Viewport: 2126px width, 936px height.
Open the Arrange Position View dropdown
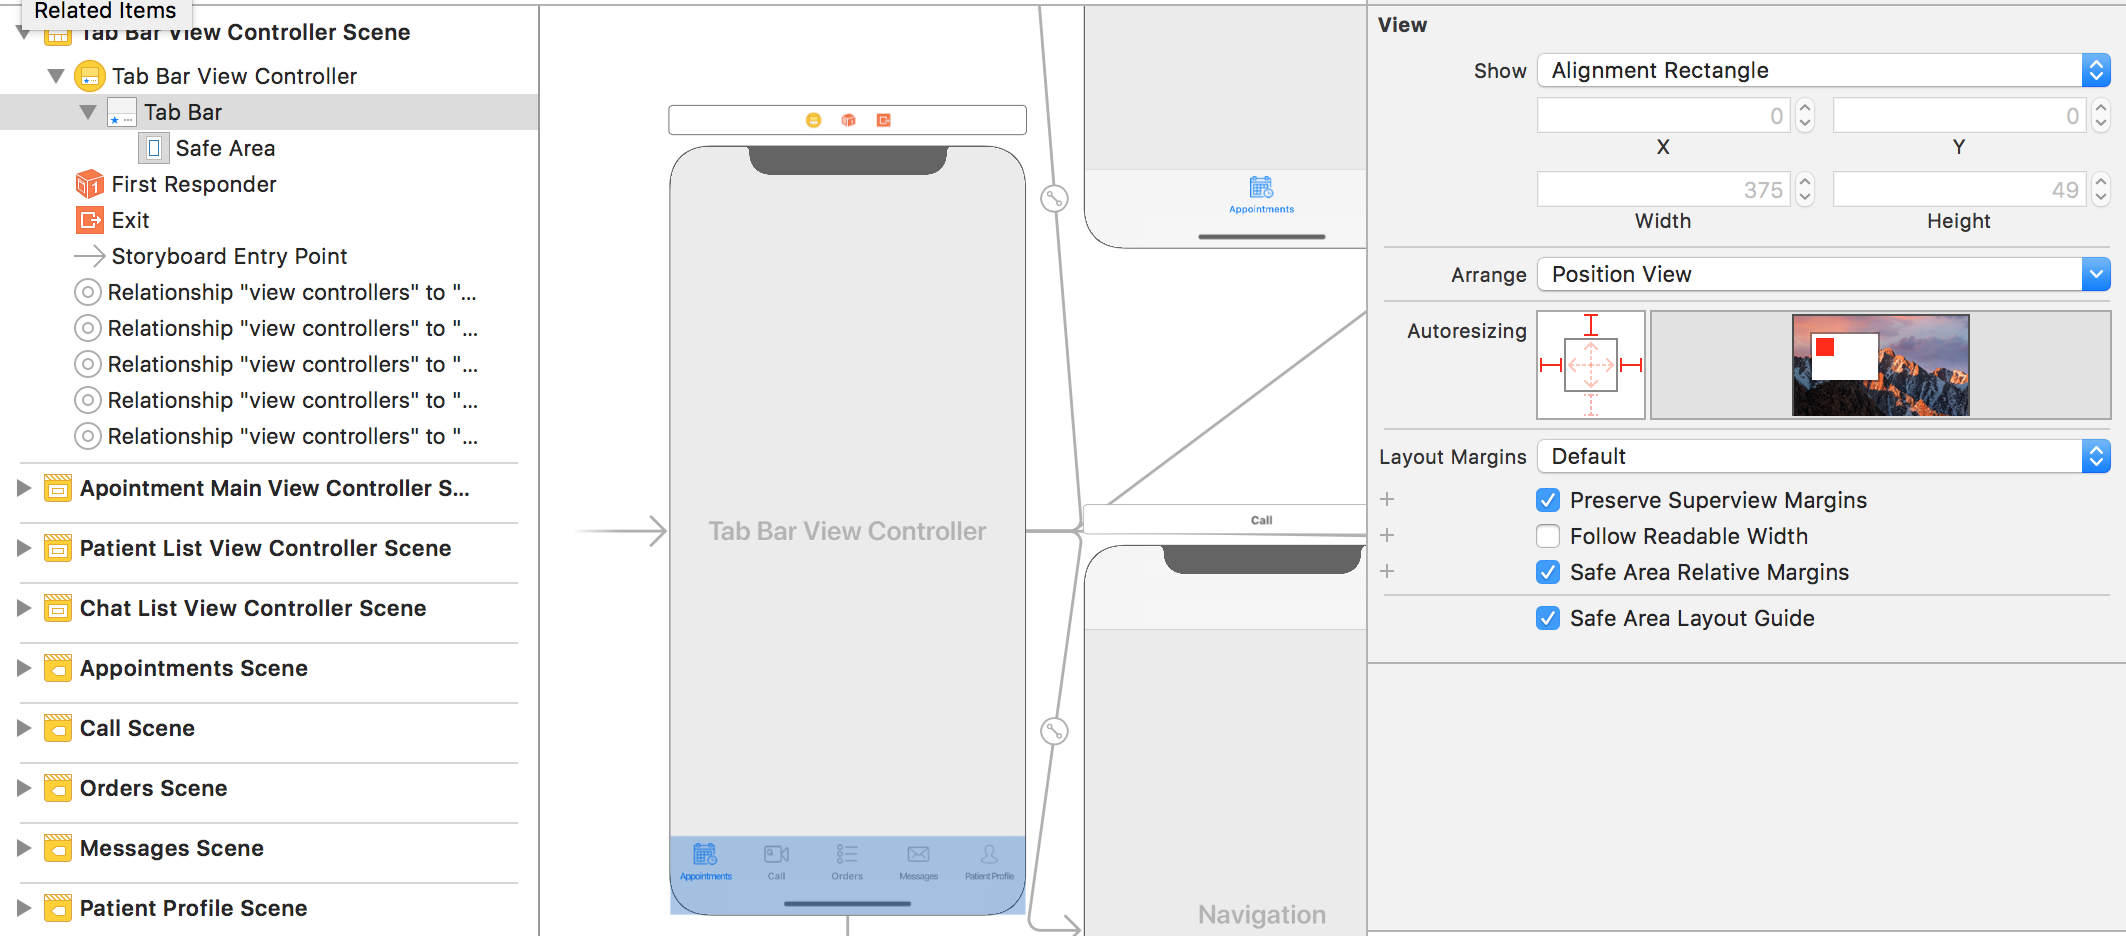click(1822, 274)
